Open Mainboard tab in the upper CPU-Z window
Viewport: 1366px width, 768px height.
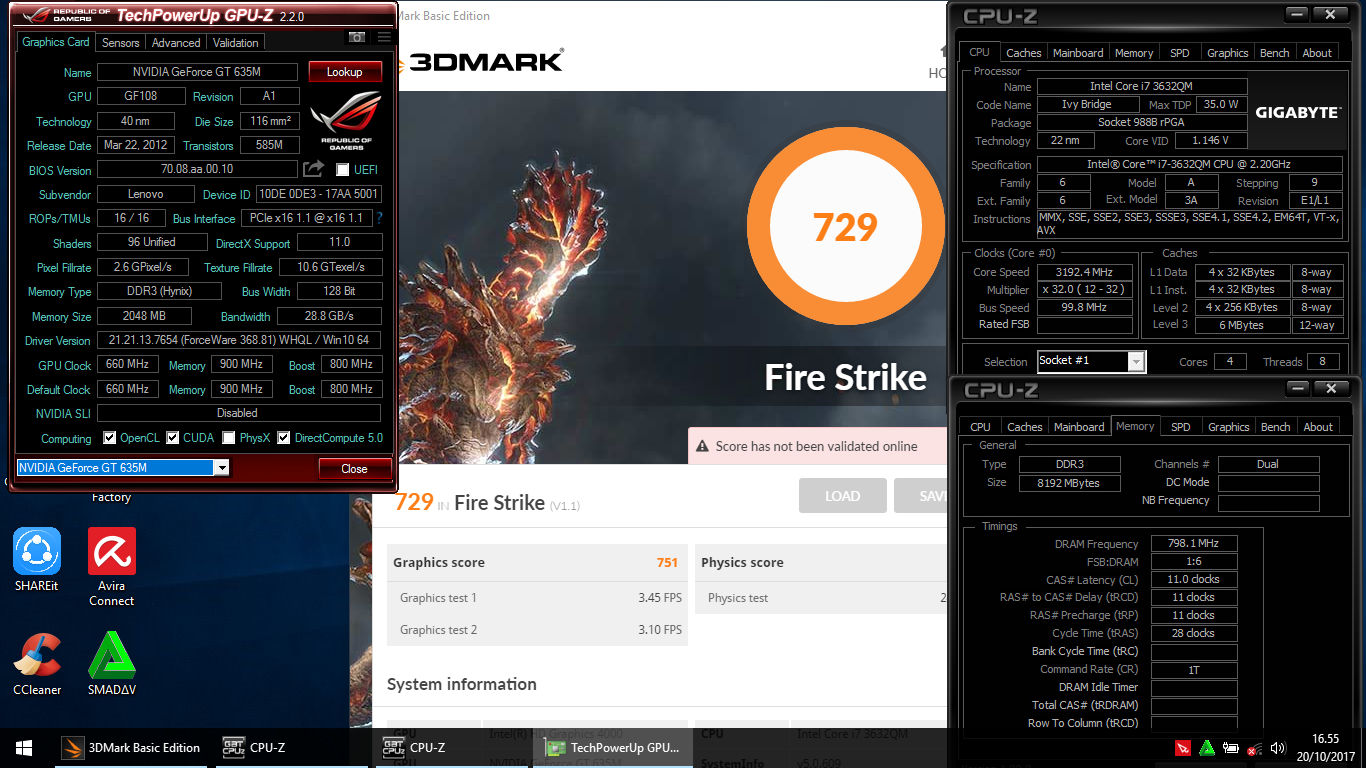click(1078, 53)
